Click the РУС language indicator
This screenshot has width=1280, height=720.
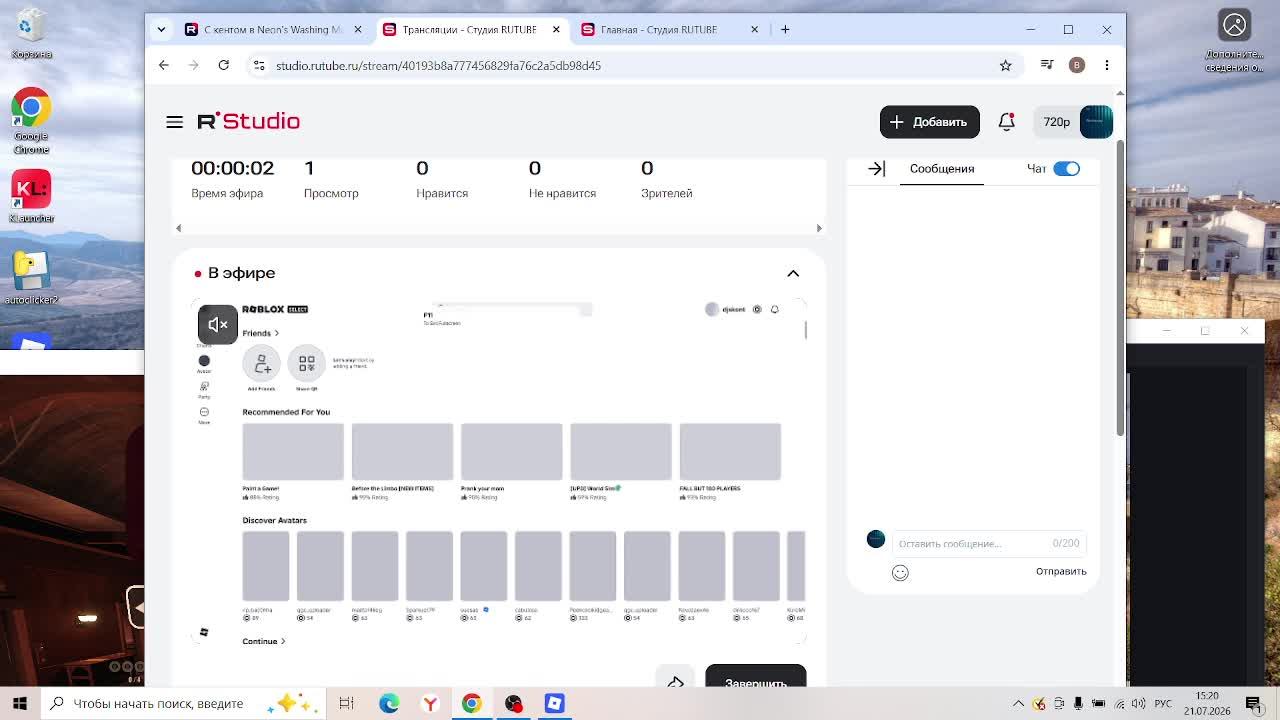click(x=1163, y=703)
